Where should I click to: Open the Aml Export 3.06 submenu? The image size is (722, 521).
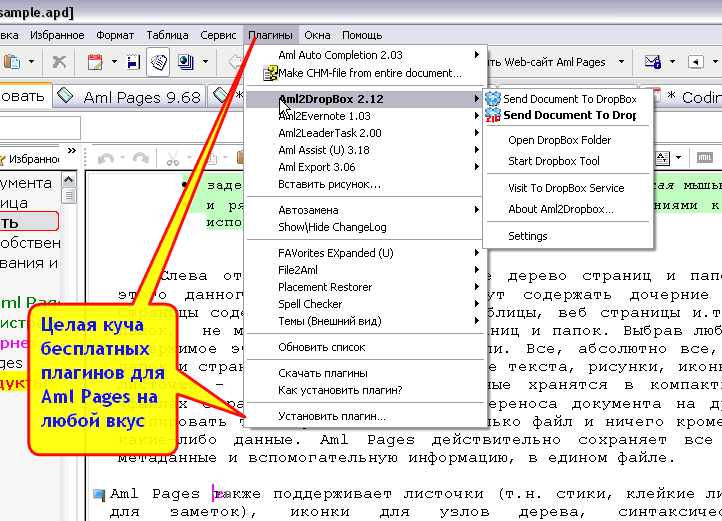(x=366, y=167)
